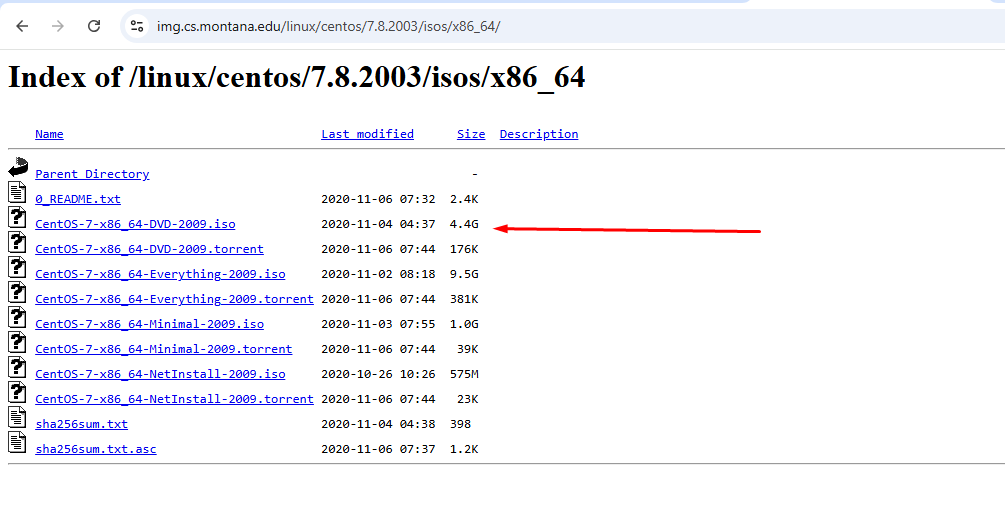Open the Parent Directory link

click(92, 174)
